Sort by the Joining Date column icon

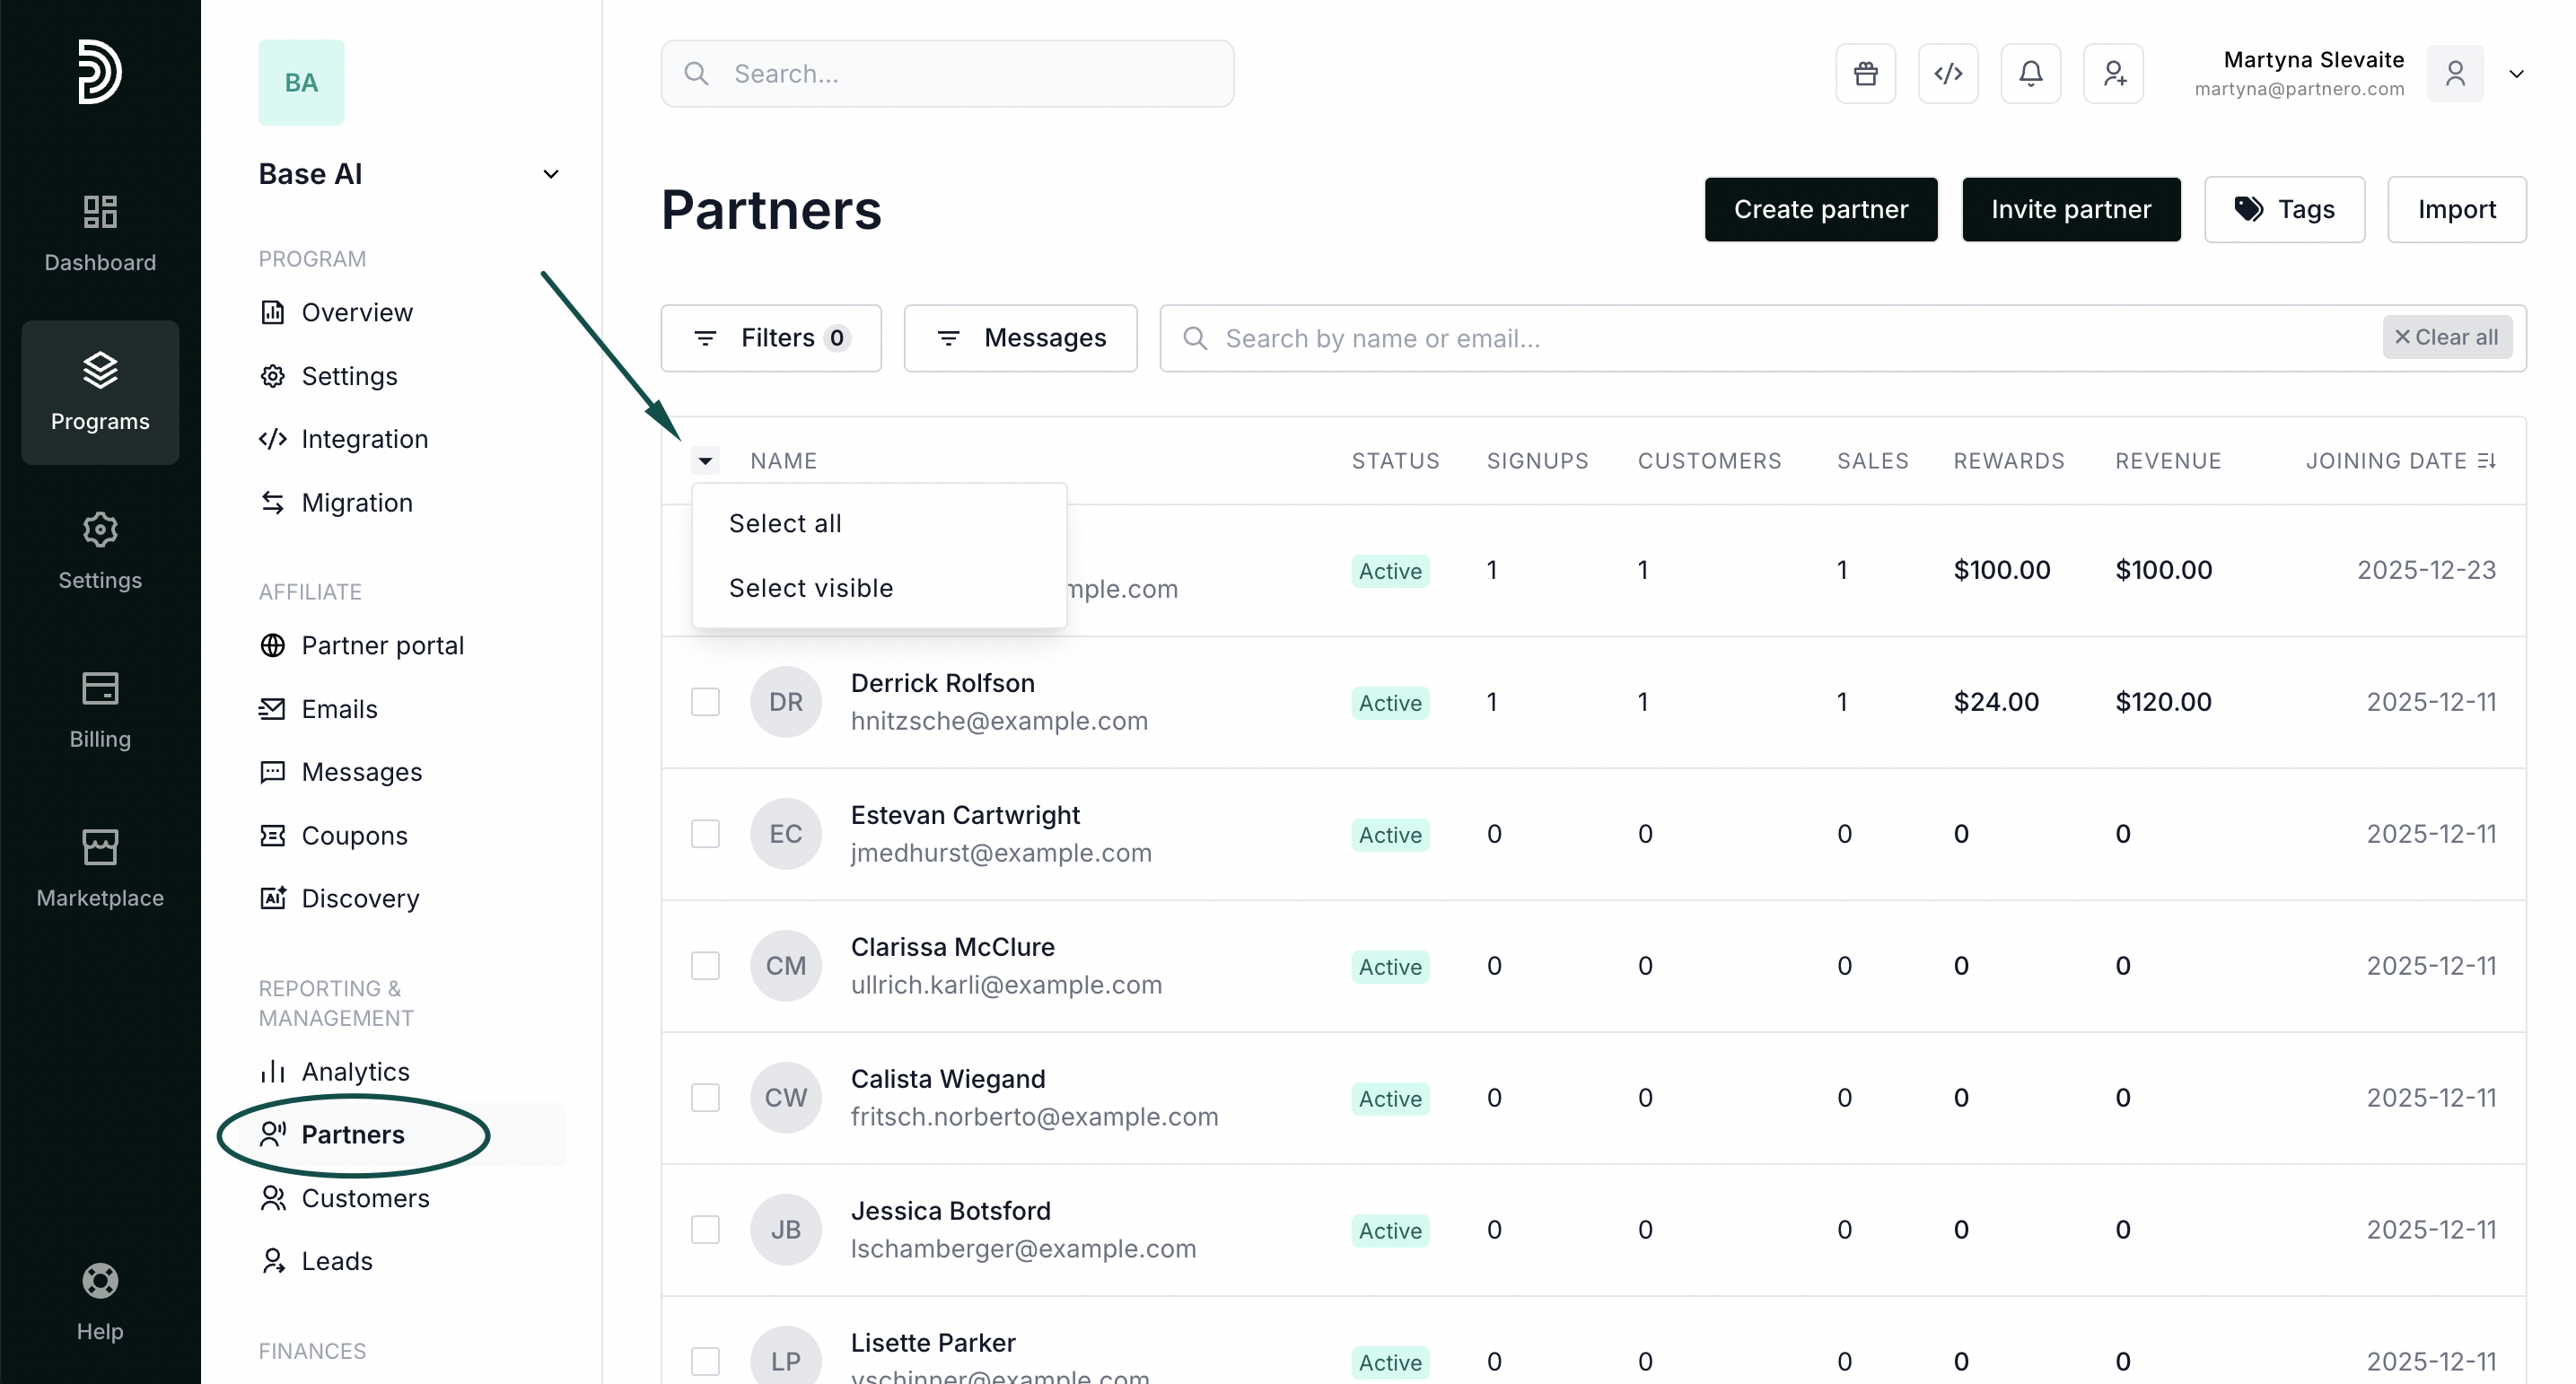tap(2487, 461)
